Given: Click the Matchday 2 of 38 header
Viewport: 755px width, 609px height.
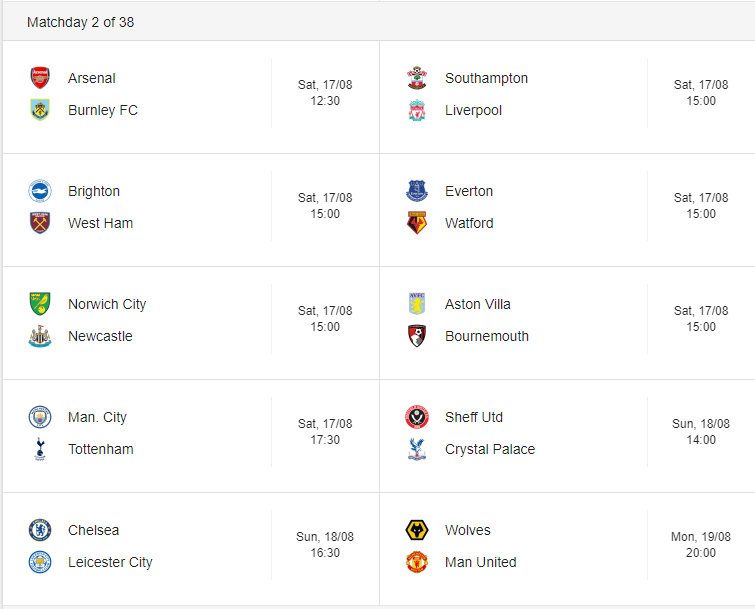Looking at the screenshot, I should 80,22.
